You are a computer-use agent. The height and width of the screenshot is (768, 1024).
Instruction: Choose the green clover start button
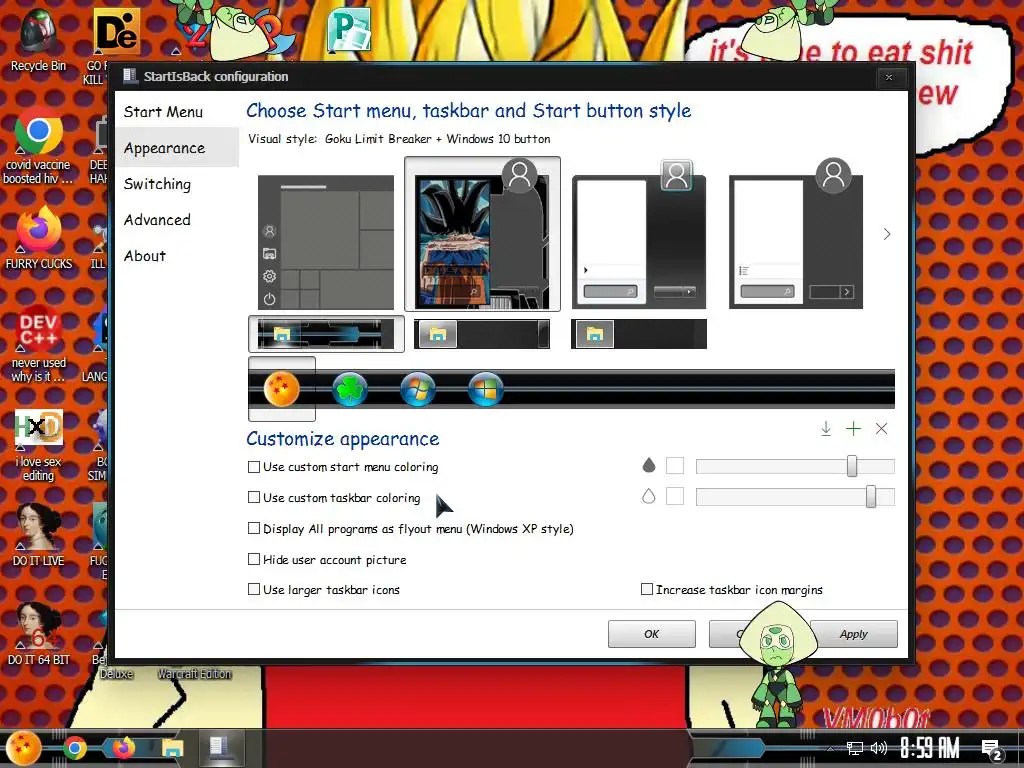[349, 389]
